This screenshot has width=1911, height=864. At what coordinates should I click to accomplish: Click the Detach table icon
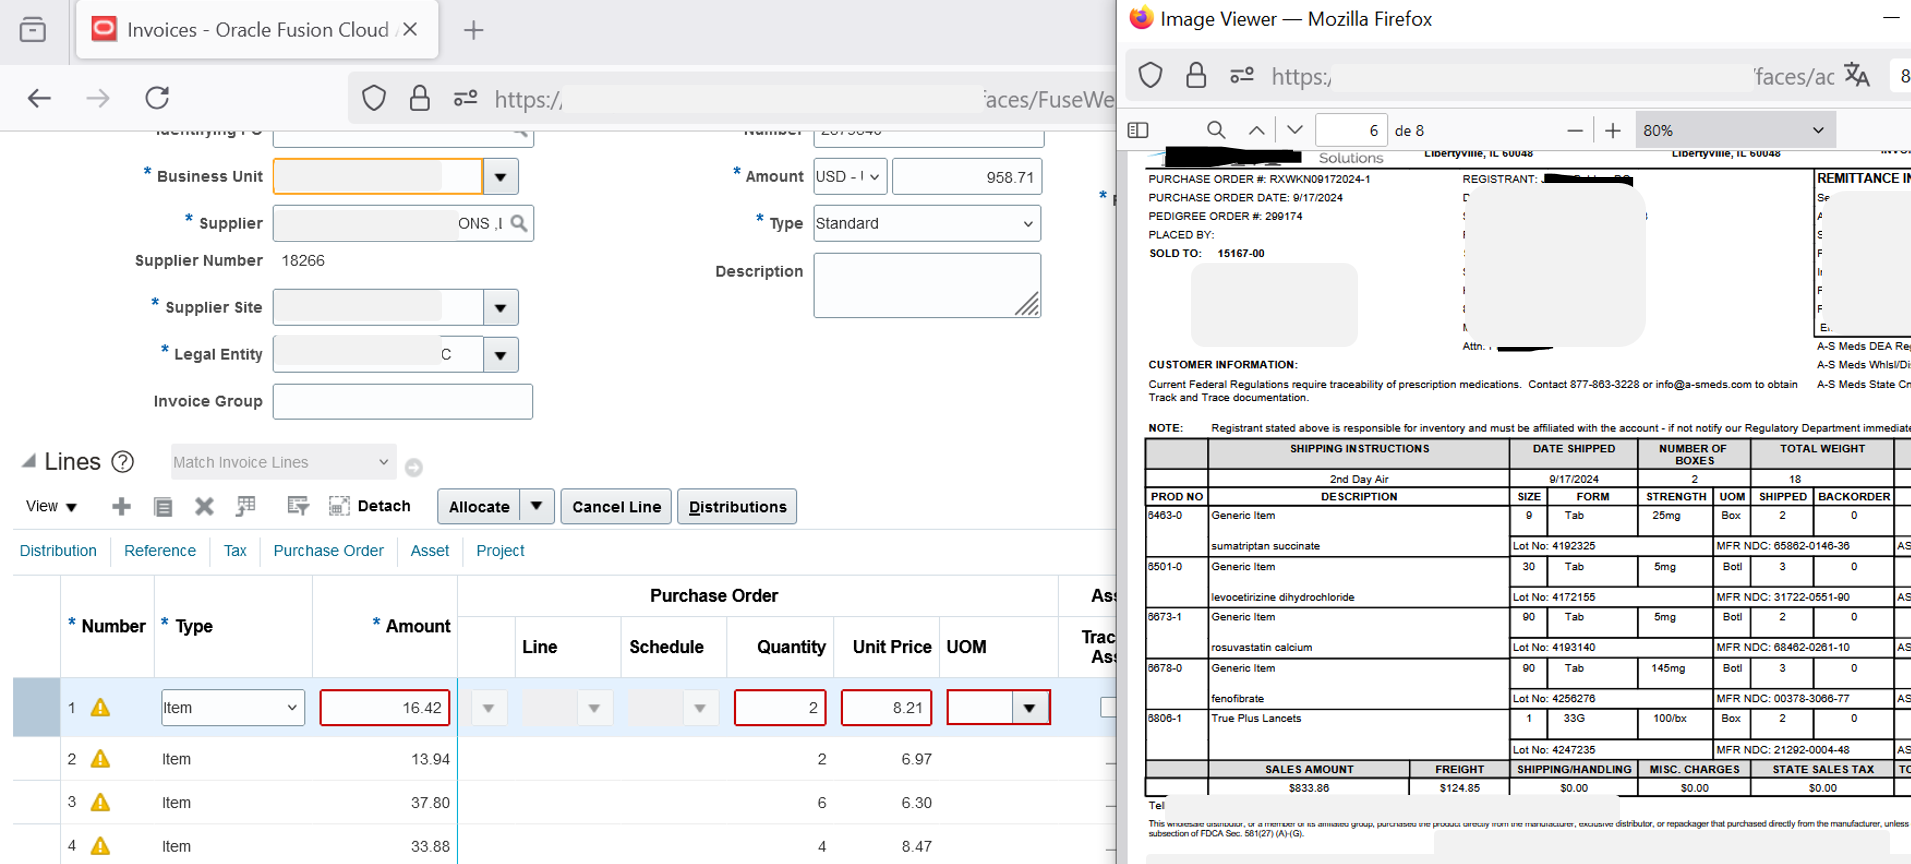[339, 506]
